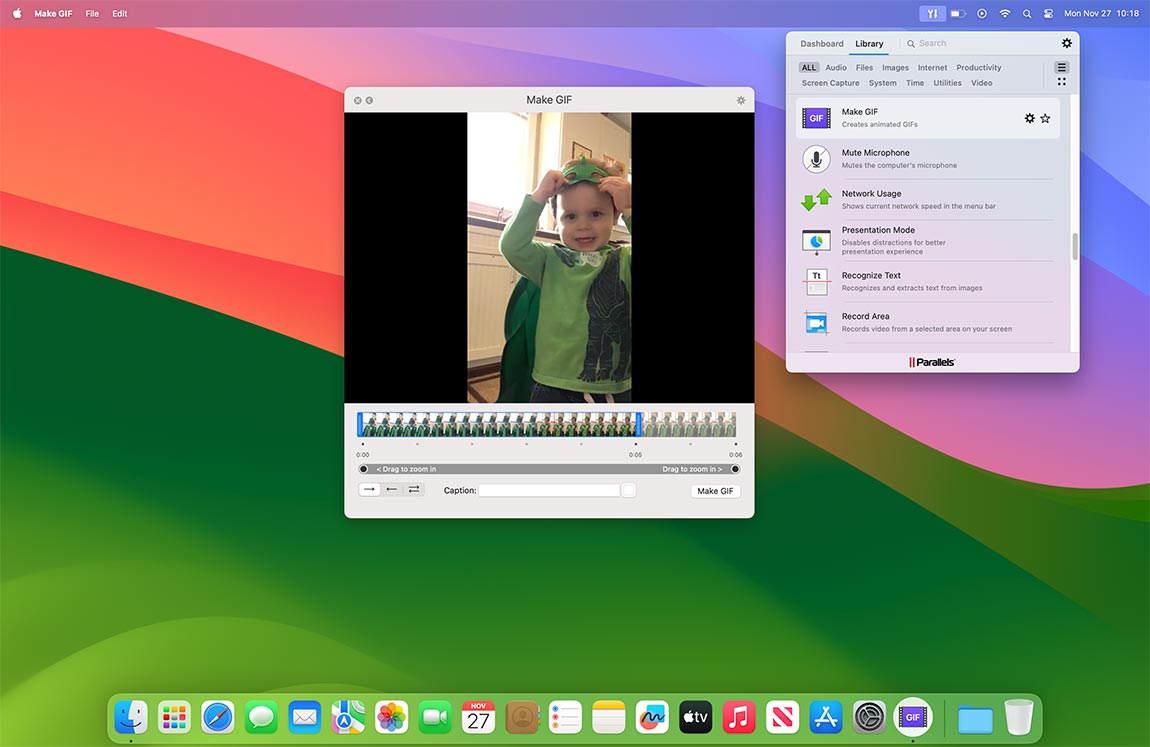This screenshot has height=747, width=1150.
Task: Open Toolbox preferences gear at panel top right
Action: click(1066, 43)
